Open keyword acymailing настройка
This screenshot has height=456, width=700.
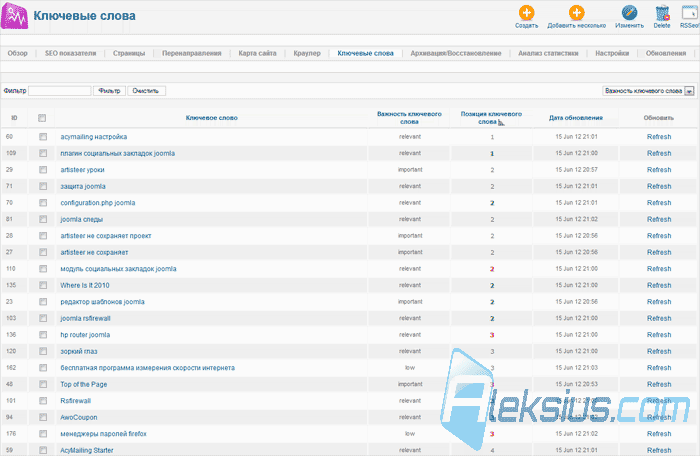(94, 137)
